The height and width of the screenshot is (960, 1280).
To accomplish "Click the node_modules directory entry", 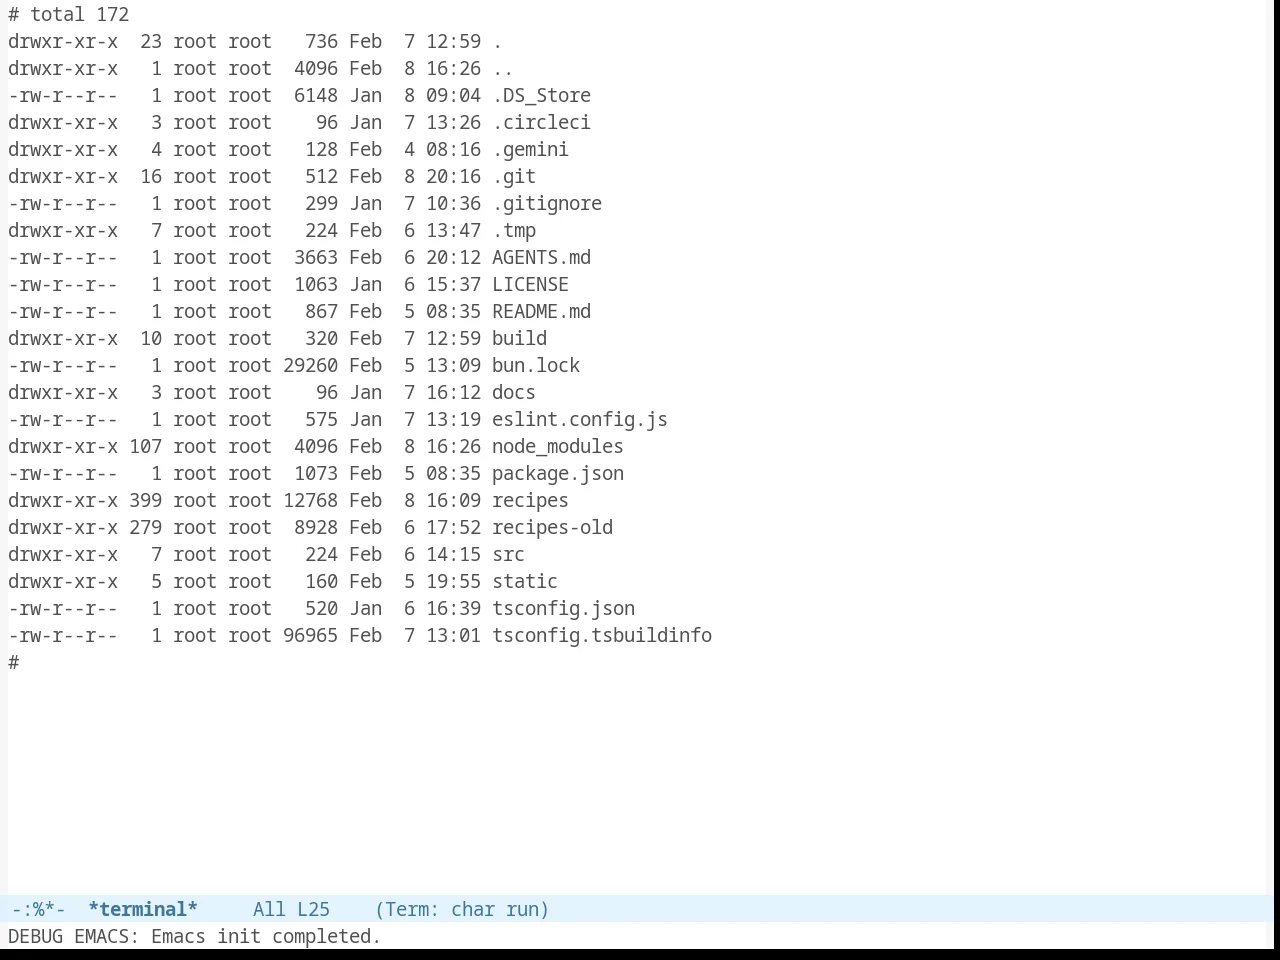I will 557,446.
